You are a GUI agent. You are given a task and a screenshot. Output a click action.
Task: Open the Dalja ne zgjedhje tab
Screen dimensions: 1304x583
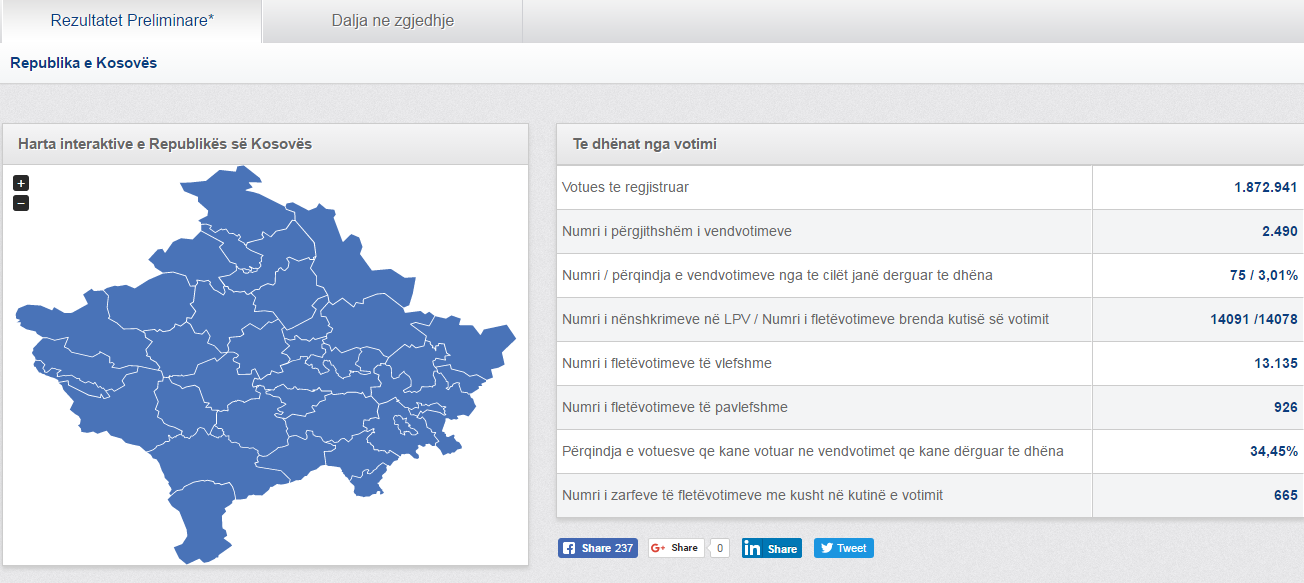(393, 20)
